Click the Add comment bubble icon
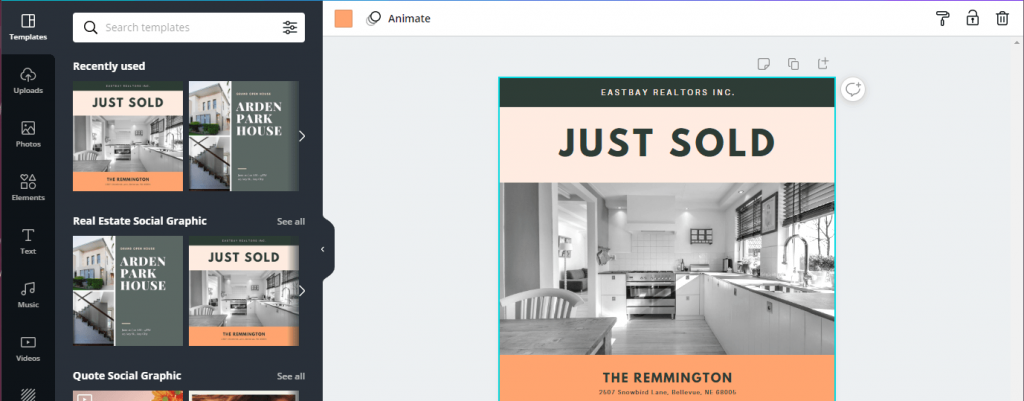 [x=853, y=89]
